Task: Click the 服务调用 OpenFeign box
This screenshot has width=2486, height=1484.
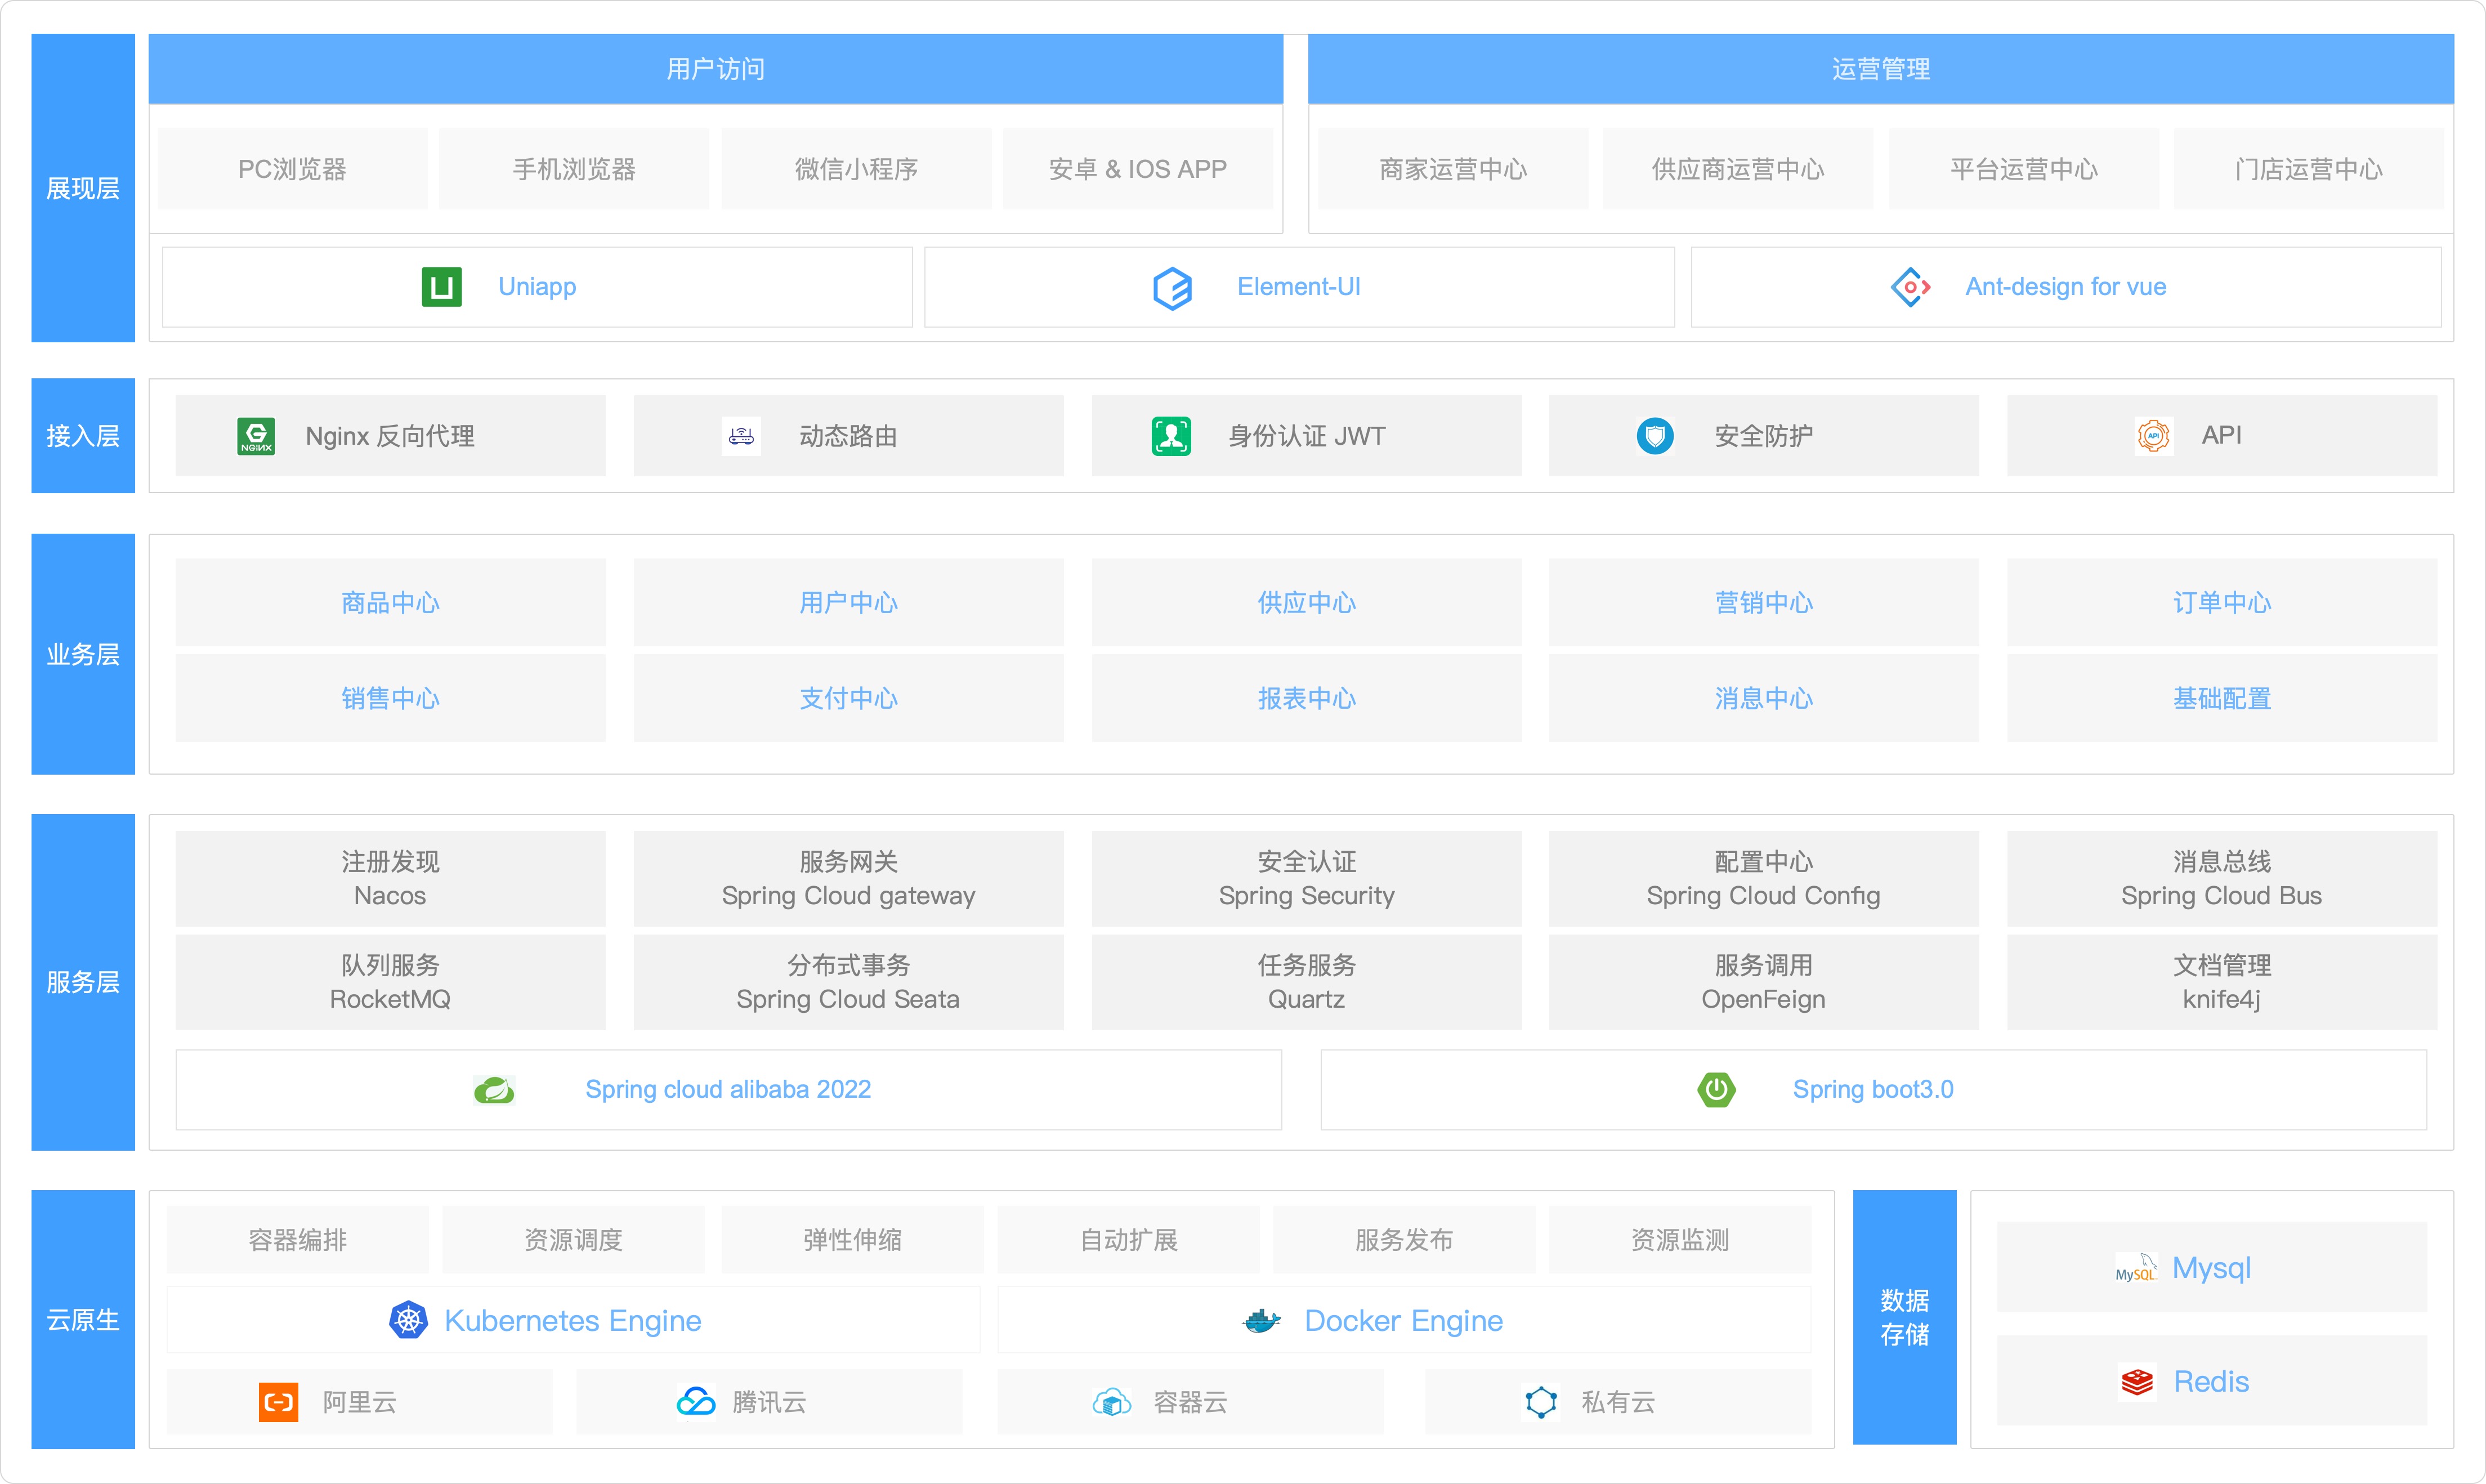Action: pos(1764,982)
